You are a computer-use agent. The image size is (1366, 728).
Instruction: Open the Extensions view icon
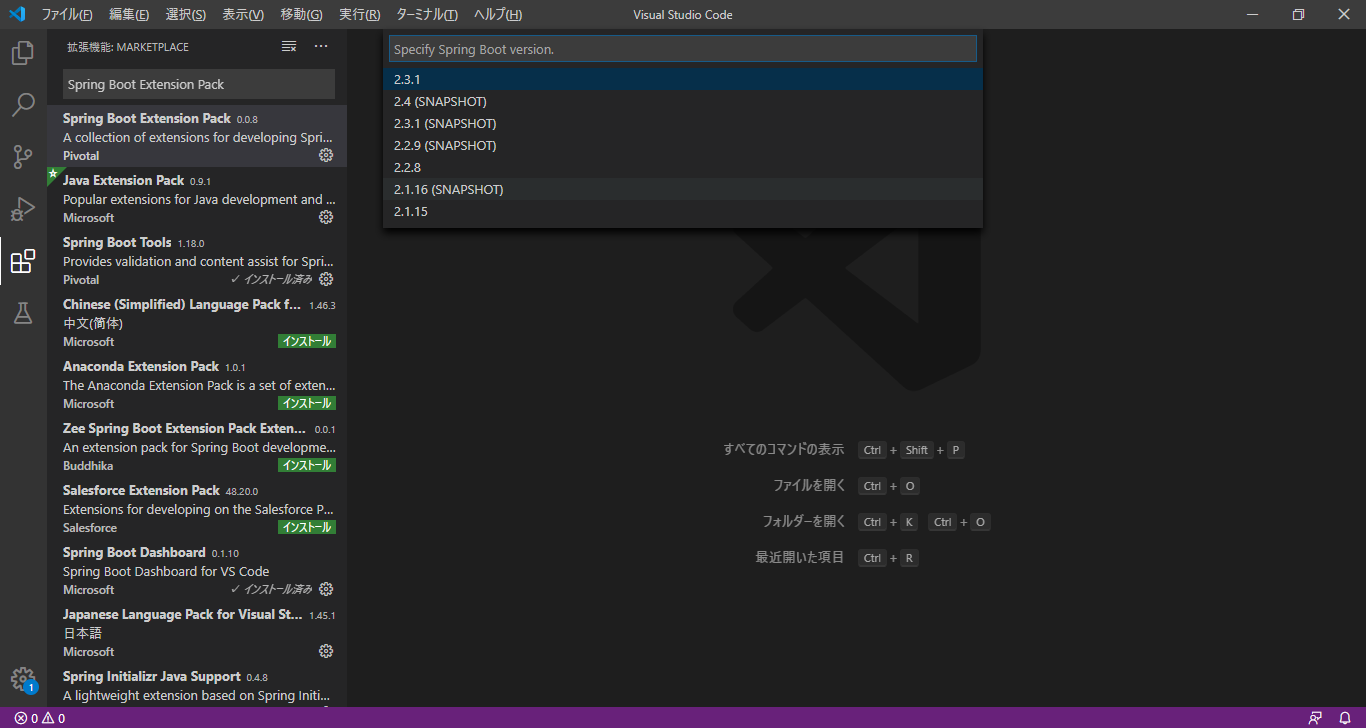[x=23, y=261]
